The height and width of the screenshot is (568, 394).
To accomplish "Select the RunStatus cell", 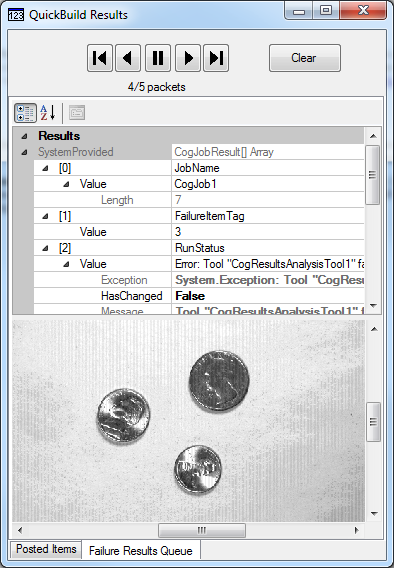I will click(268, 248).
